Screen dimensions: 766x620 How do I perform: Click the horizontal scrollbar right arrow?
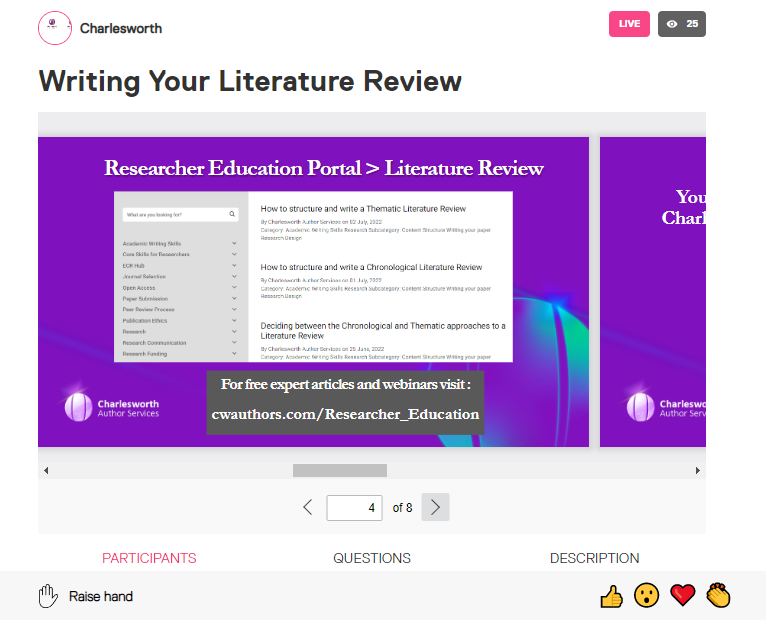click(x=698, y=470)
